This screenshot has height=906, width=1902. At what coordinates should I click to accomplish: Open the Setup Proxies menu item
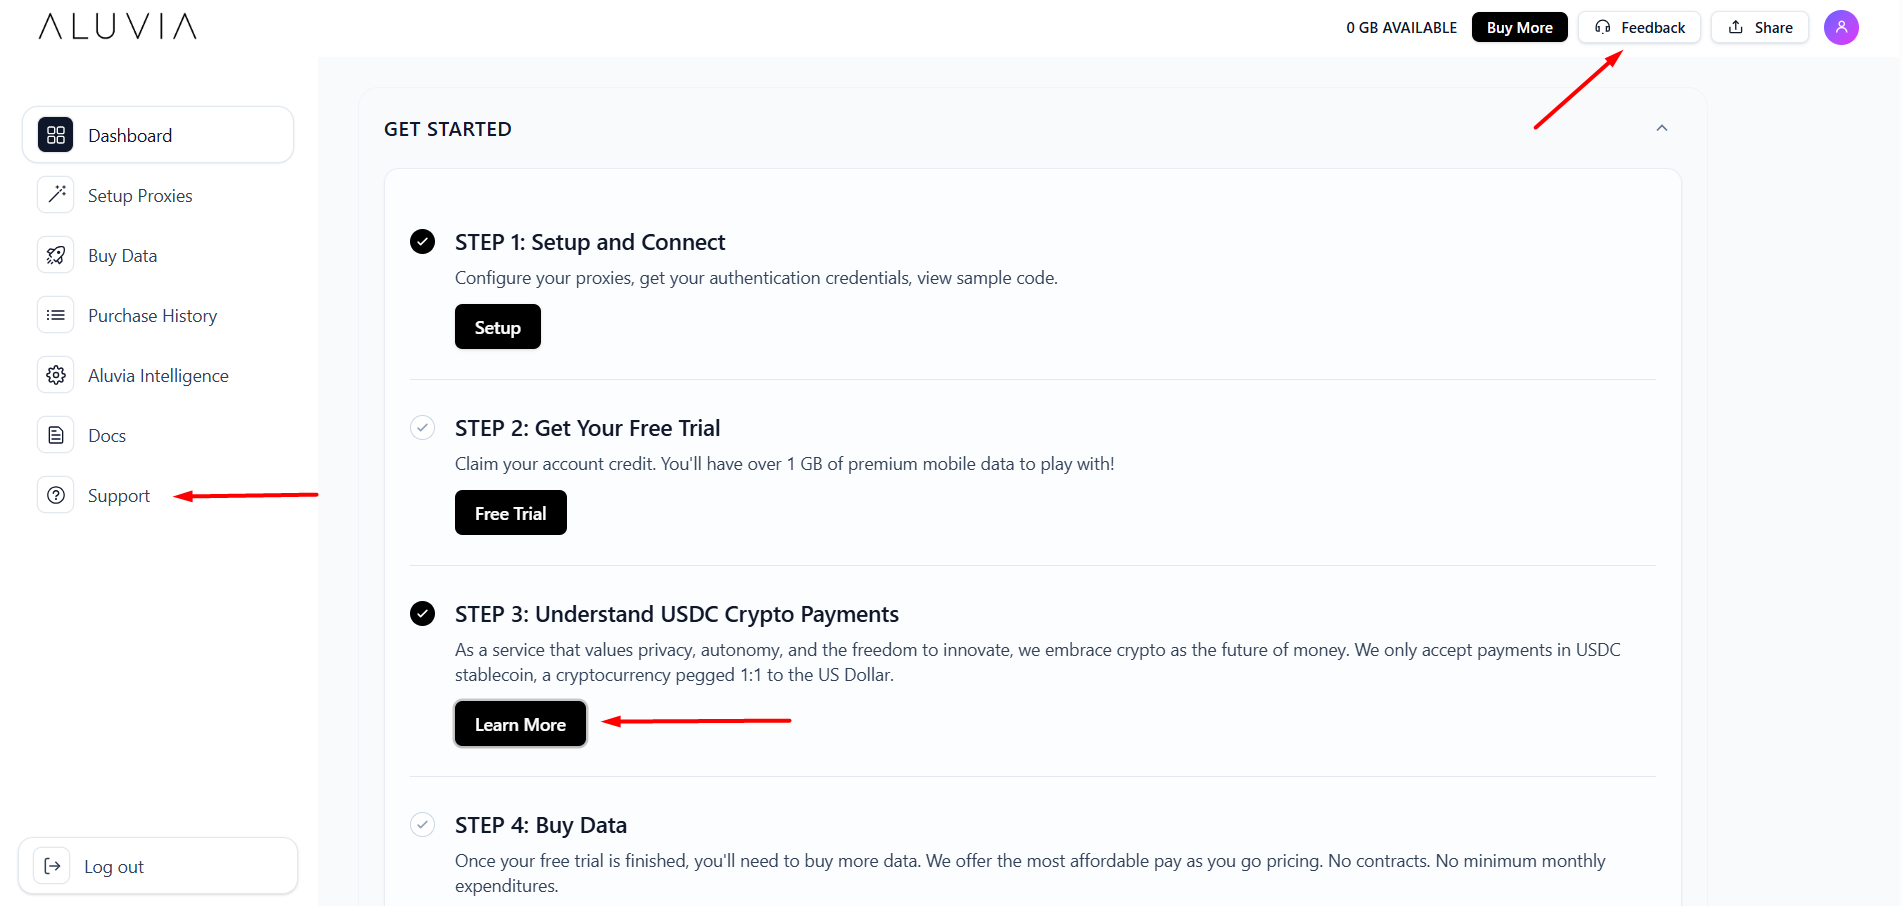140,196
